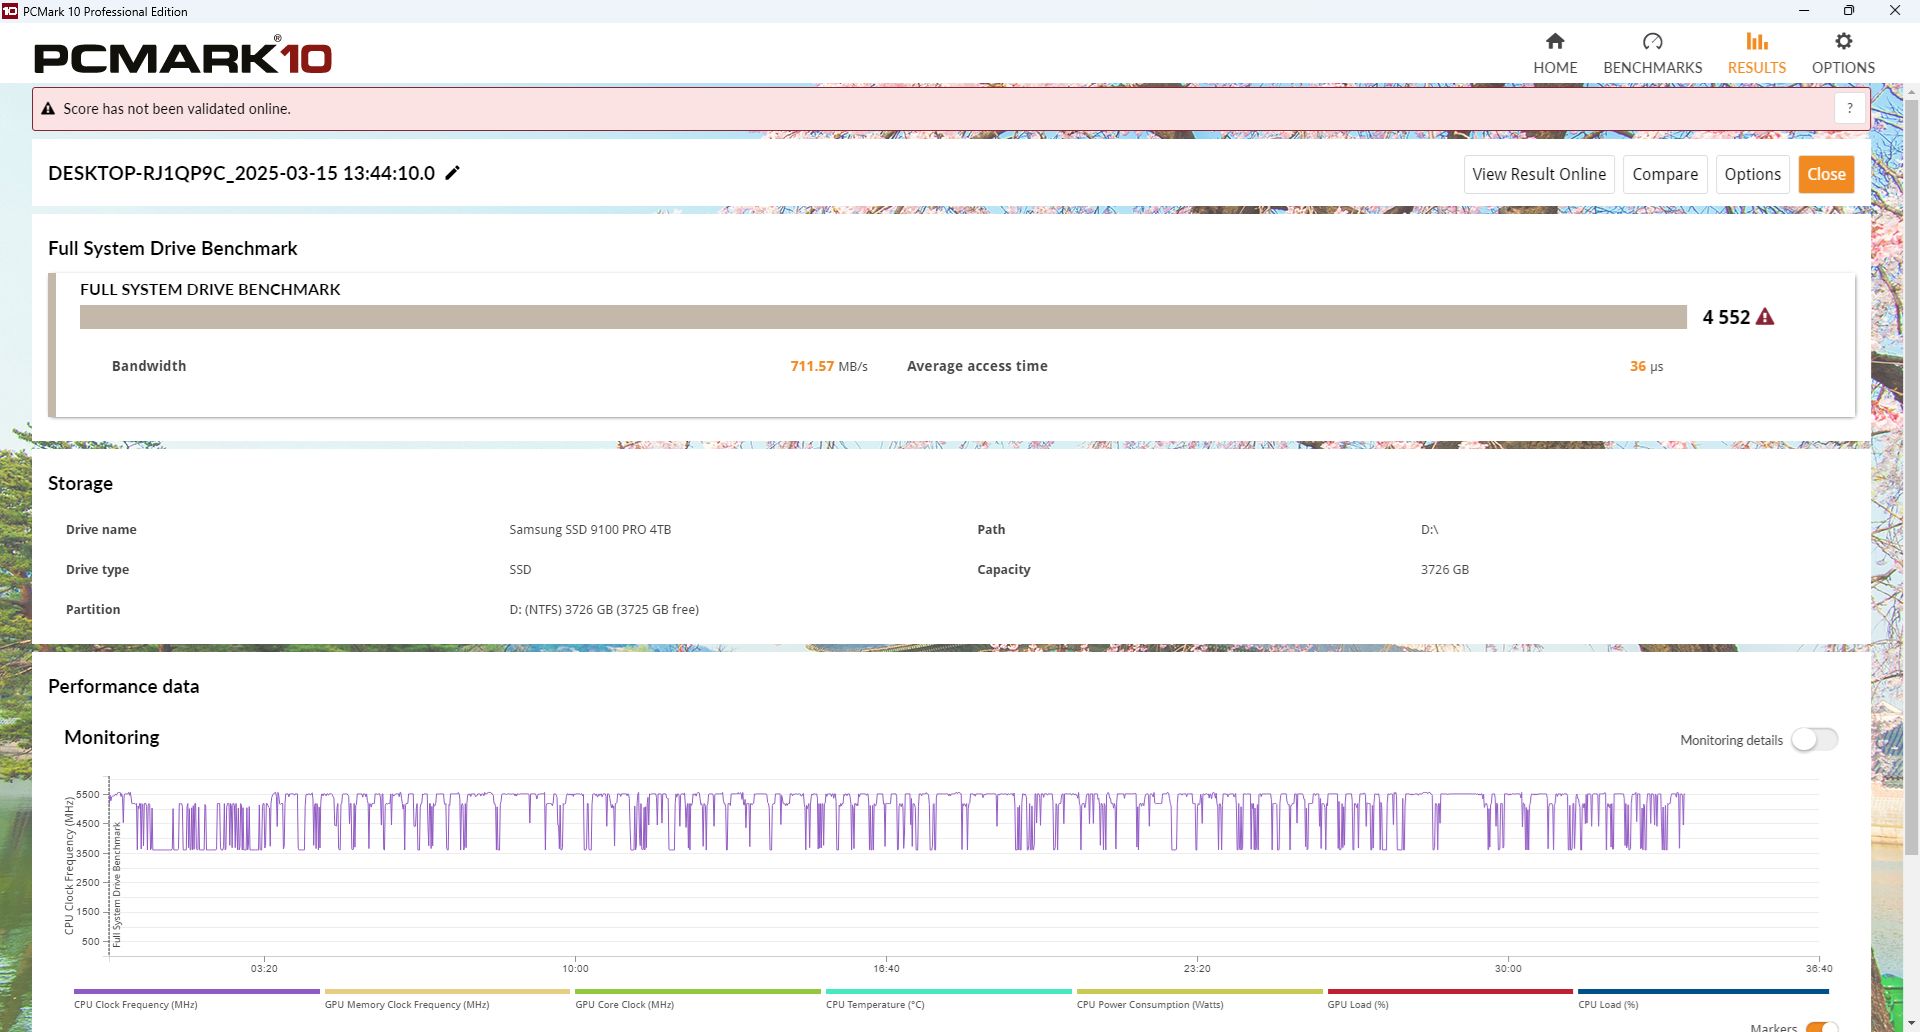
Task: Click the 30:00 time label on chart axis
Action: click(1508, 968)
